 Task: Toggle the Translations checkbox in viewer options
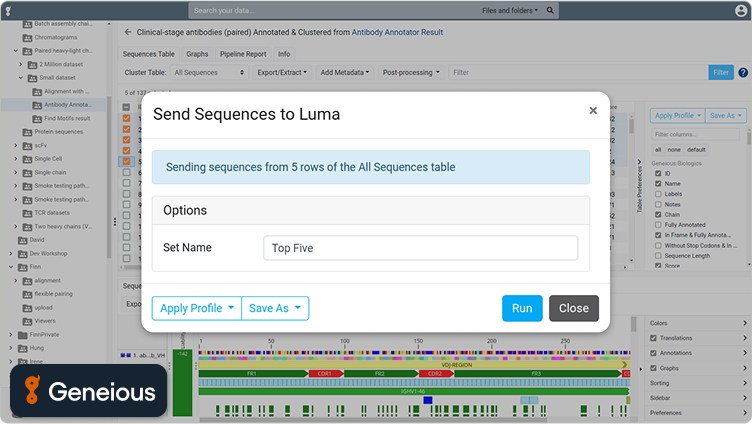[654, 338]
